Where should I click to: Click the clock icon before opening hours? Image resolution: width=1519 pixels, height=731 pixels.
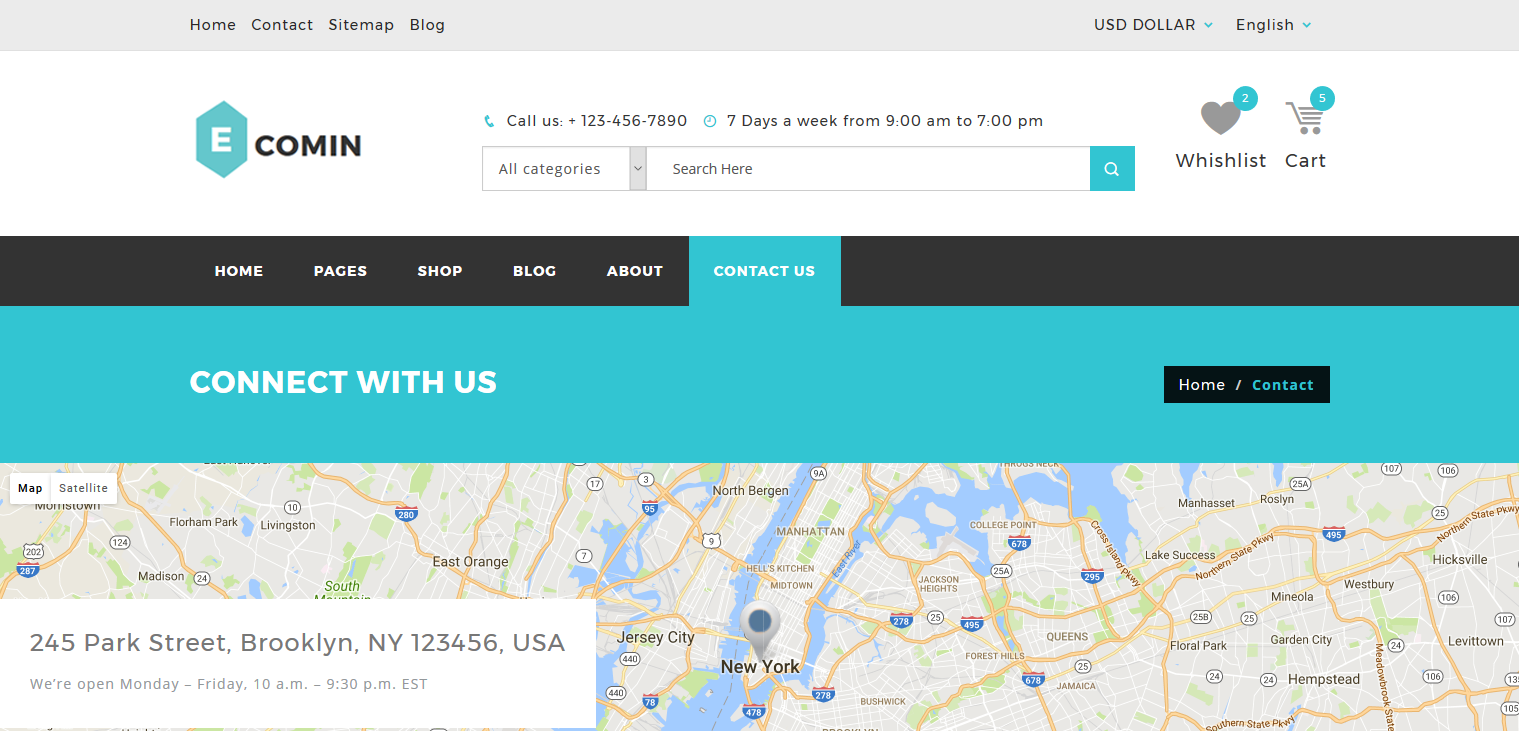[x=710, y=121]
